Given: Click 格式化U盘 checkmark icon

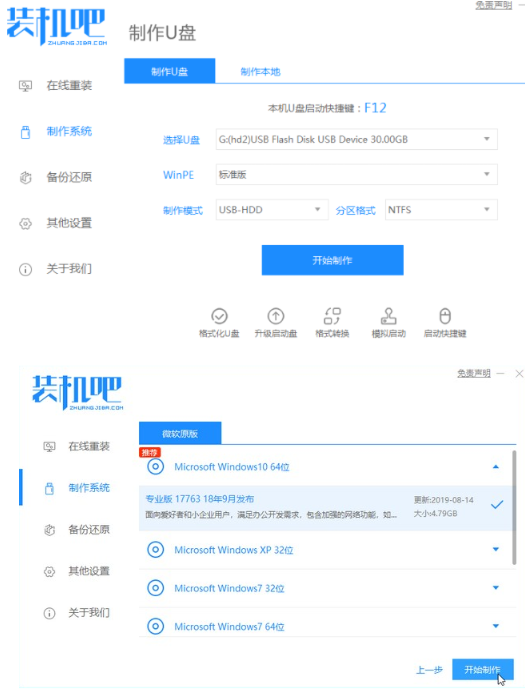Looking at the screenshot, I should [x=219, y=316].
